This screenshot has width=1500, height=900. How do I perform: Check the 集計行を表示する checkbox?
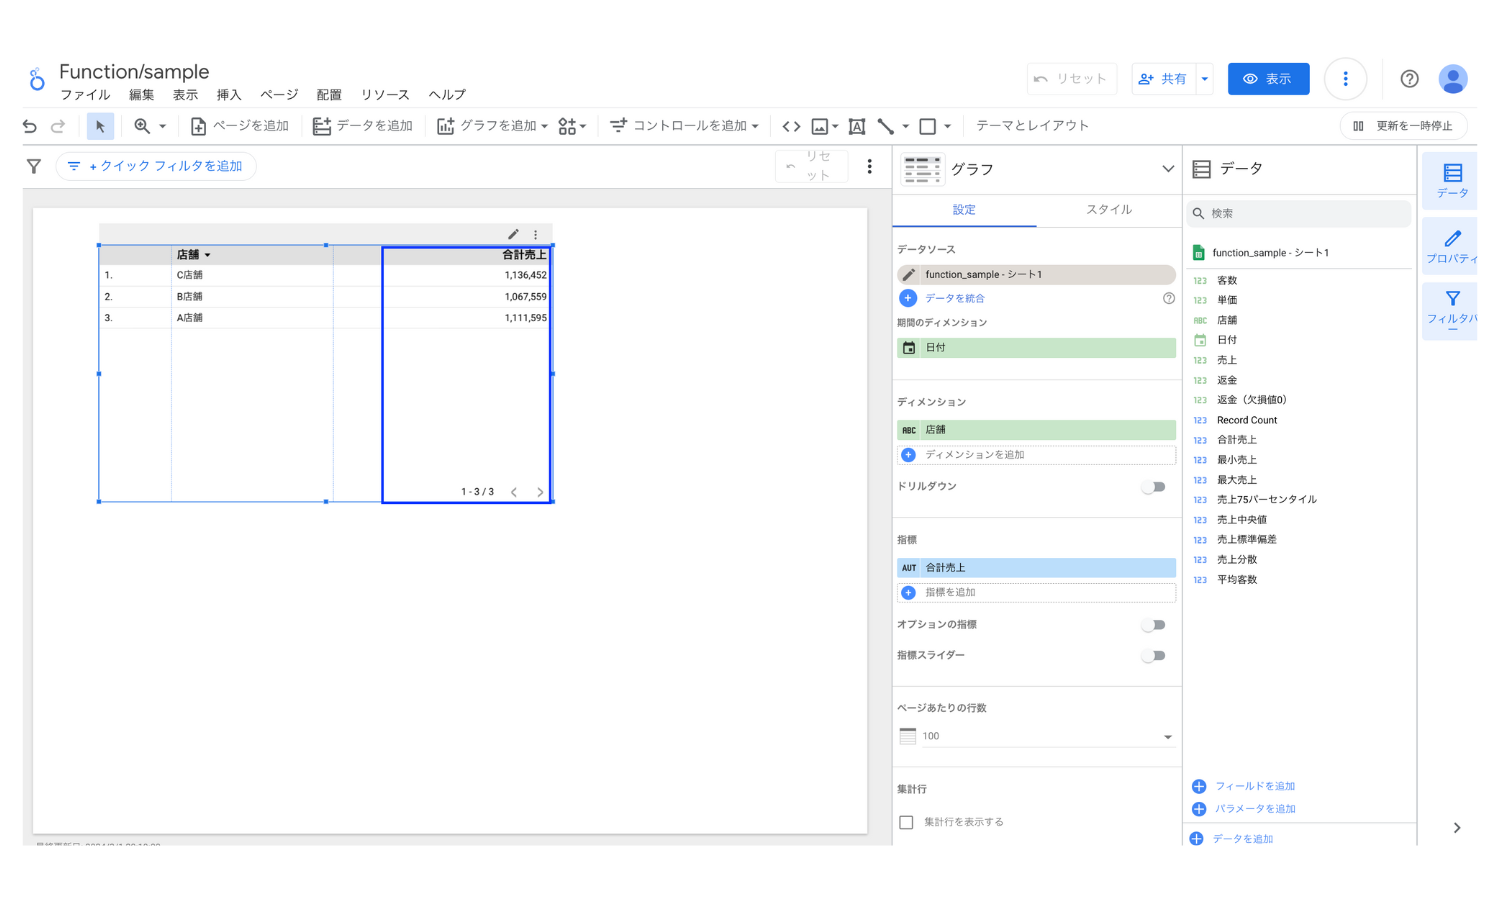[906, 822]
